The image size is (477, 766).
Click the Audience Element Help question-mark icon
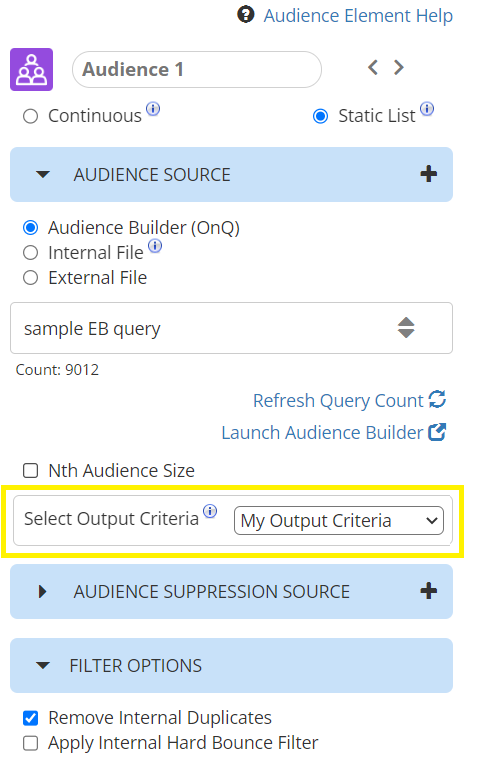[x=245, y=15]
